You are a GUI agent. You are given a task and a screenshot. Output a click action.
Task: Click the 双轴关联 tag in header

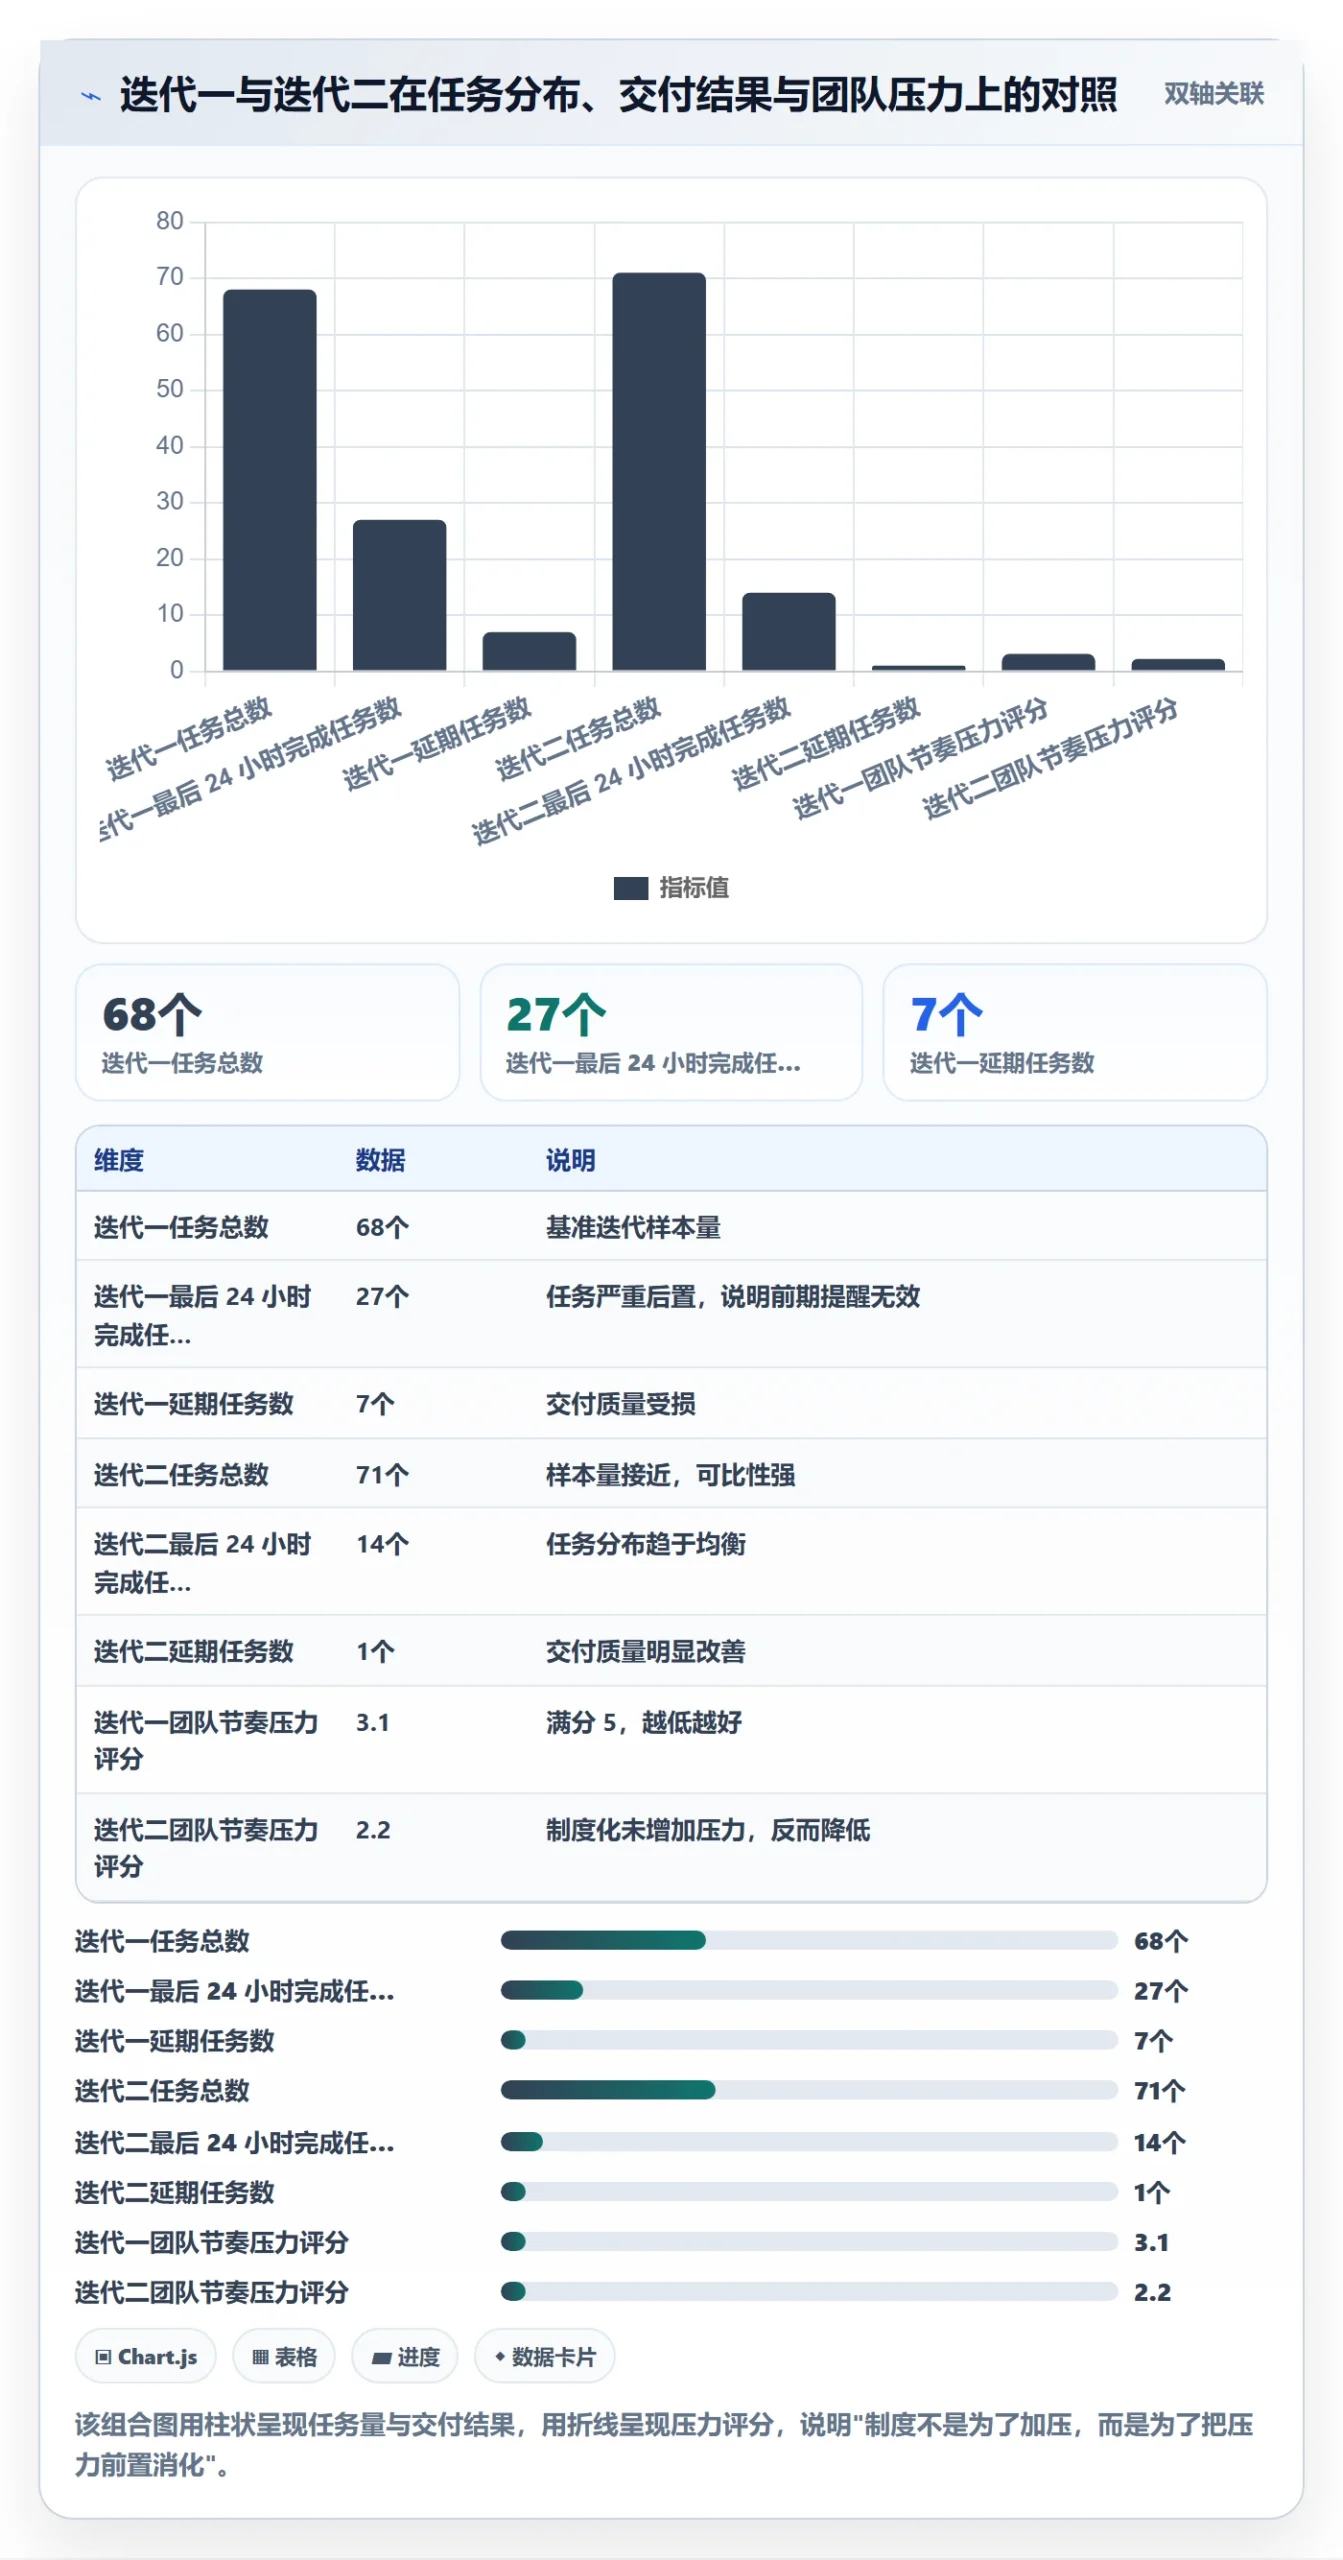point(1213,94)
